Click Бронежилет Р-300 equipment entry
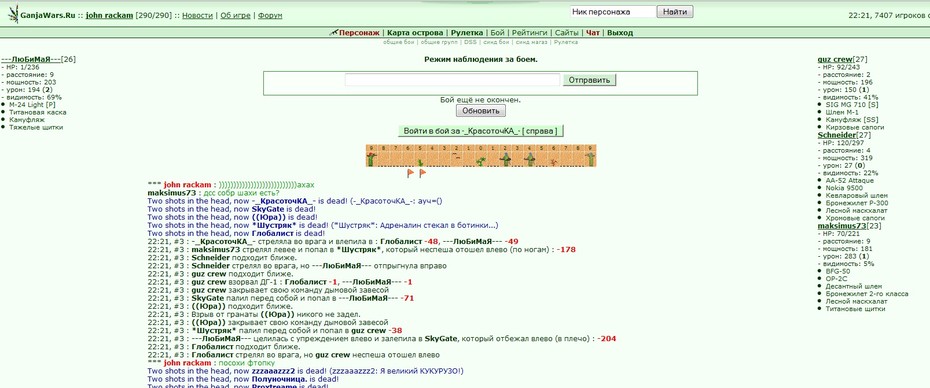This screenshot has height=388, width=930. pos(857,203)
